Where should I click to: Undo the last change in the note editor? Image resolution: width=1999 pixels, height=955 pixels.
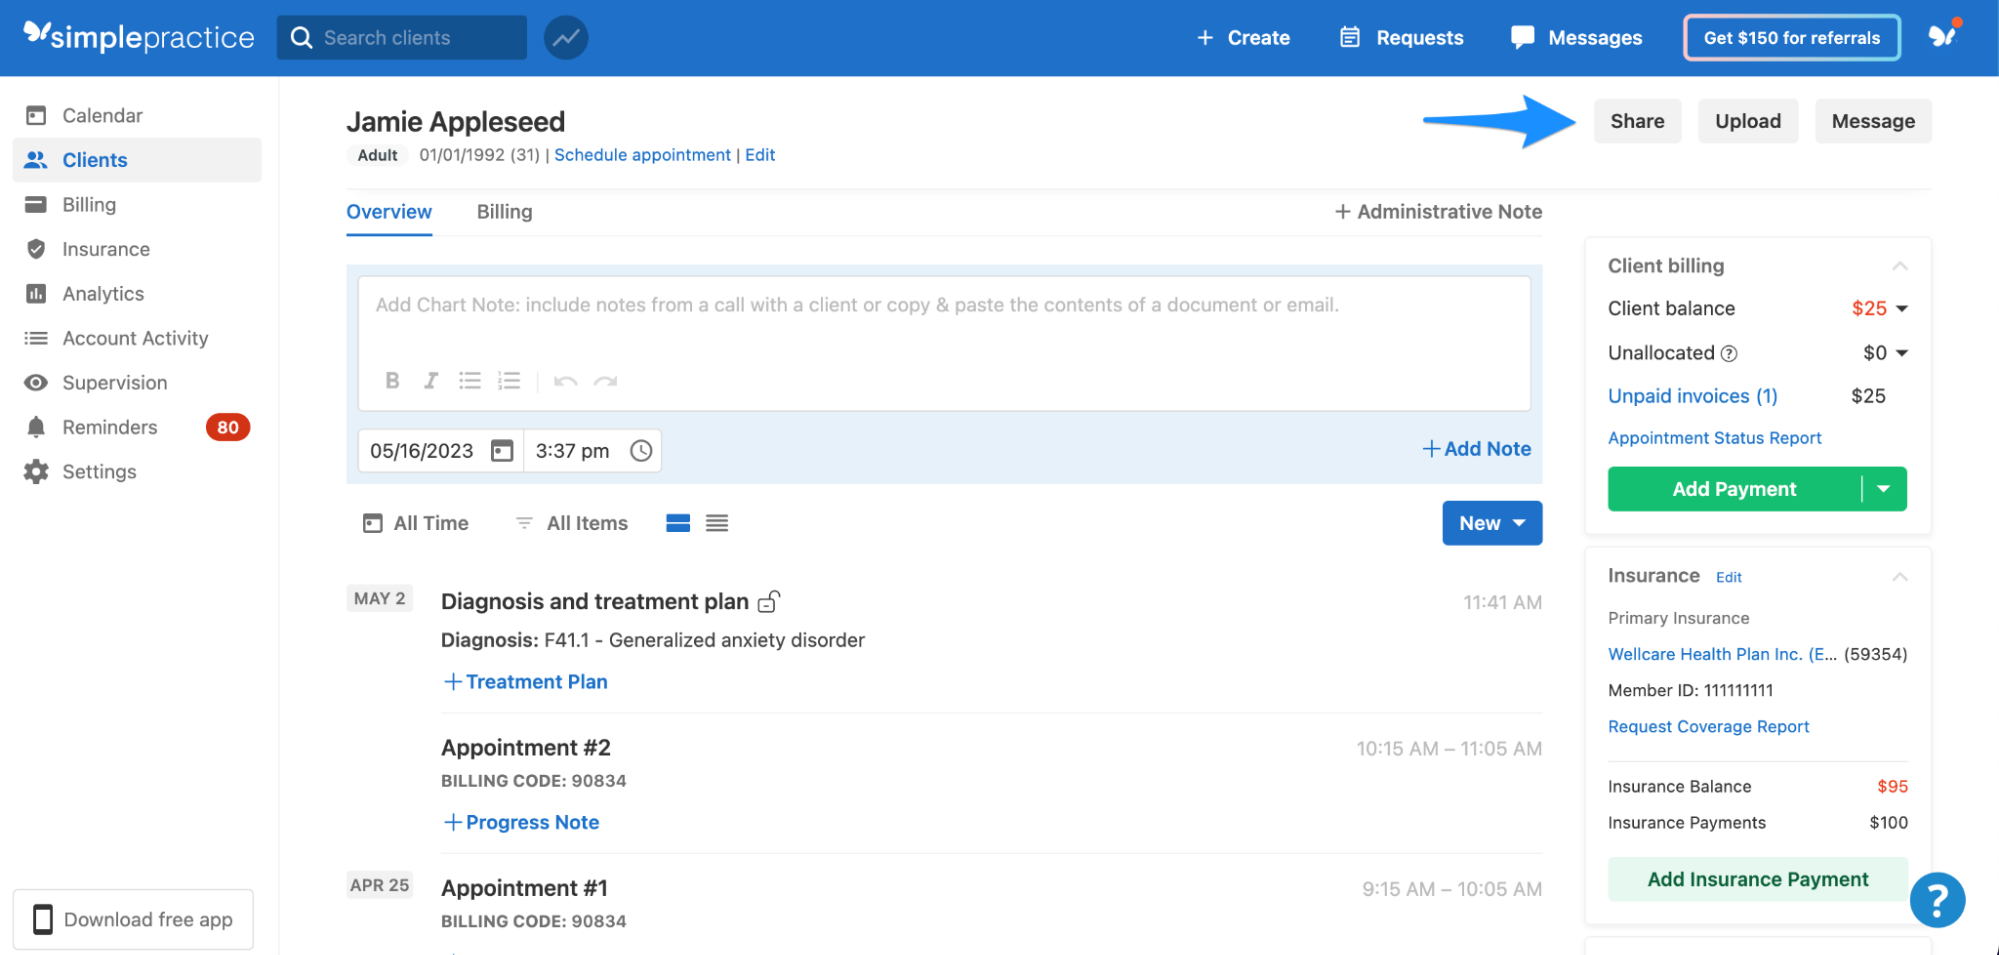point(565,380)
